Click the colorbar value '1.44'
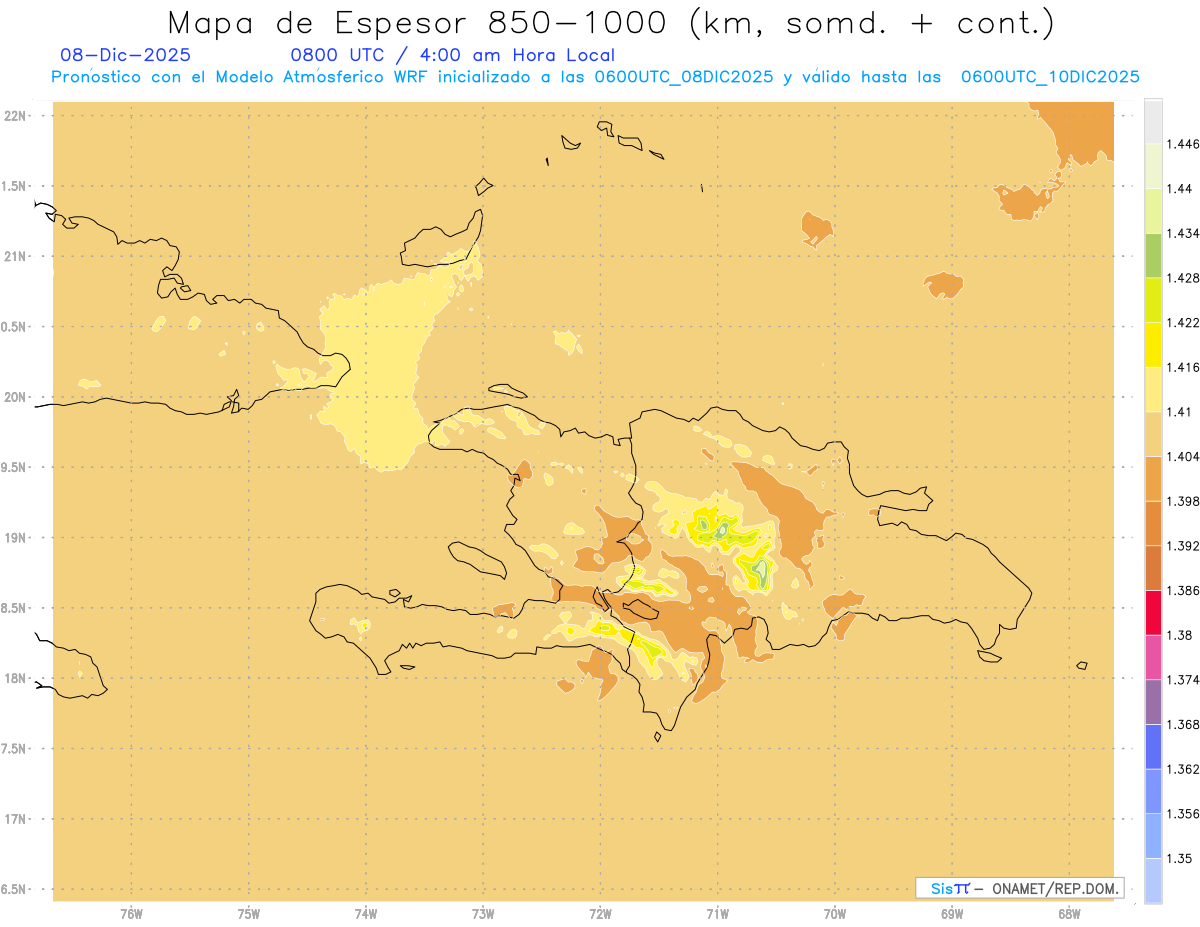The width and height of the screenshot is (1200, 927). pos(1180,188)
